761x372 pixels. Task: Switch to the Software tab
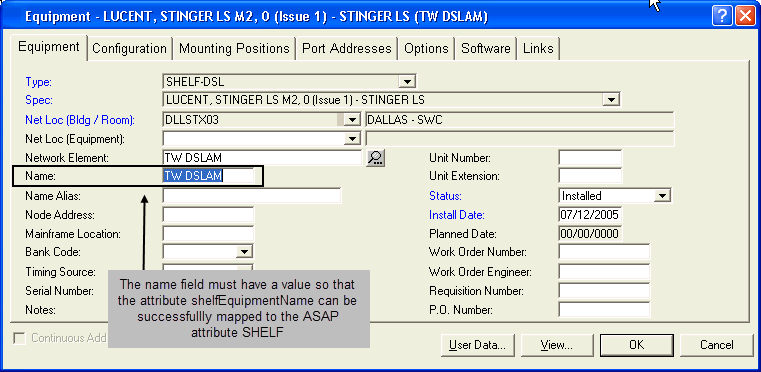click(x=485, y=49)
